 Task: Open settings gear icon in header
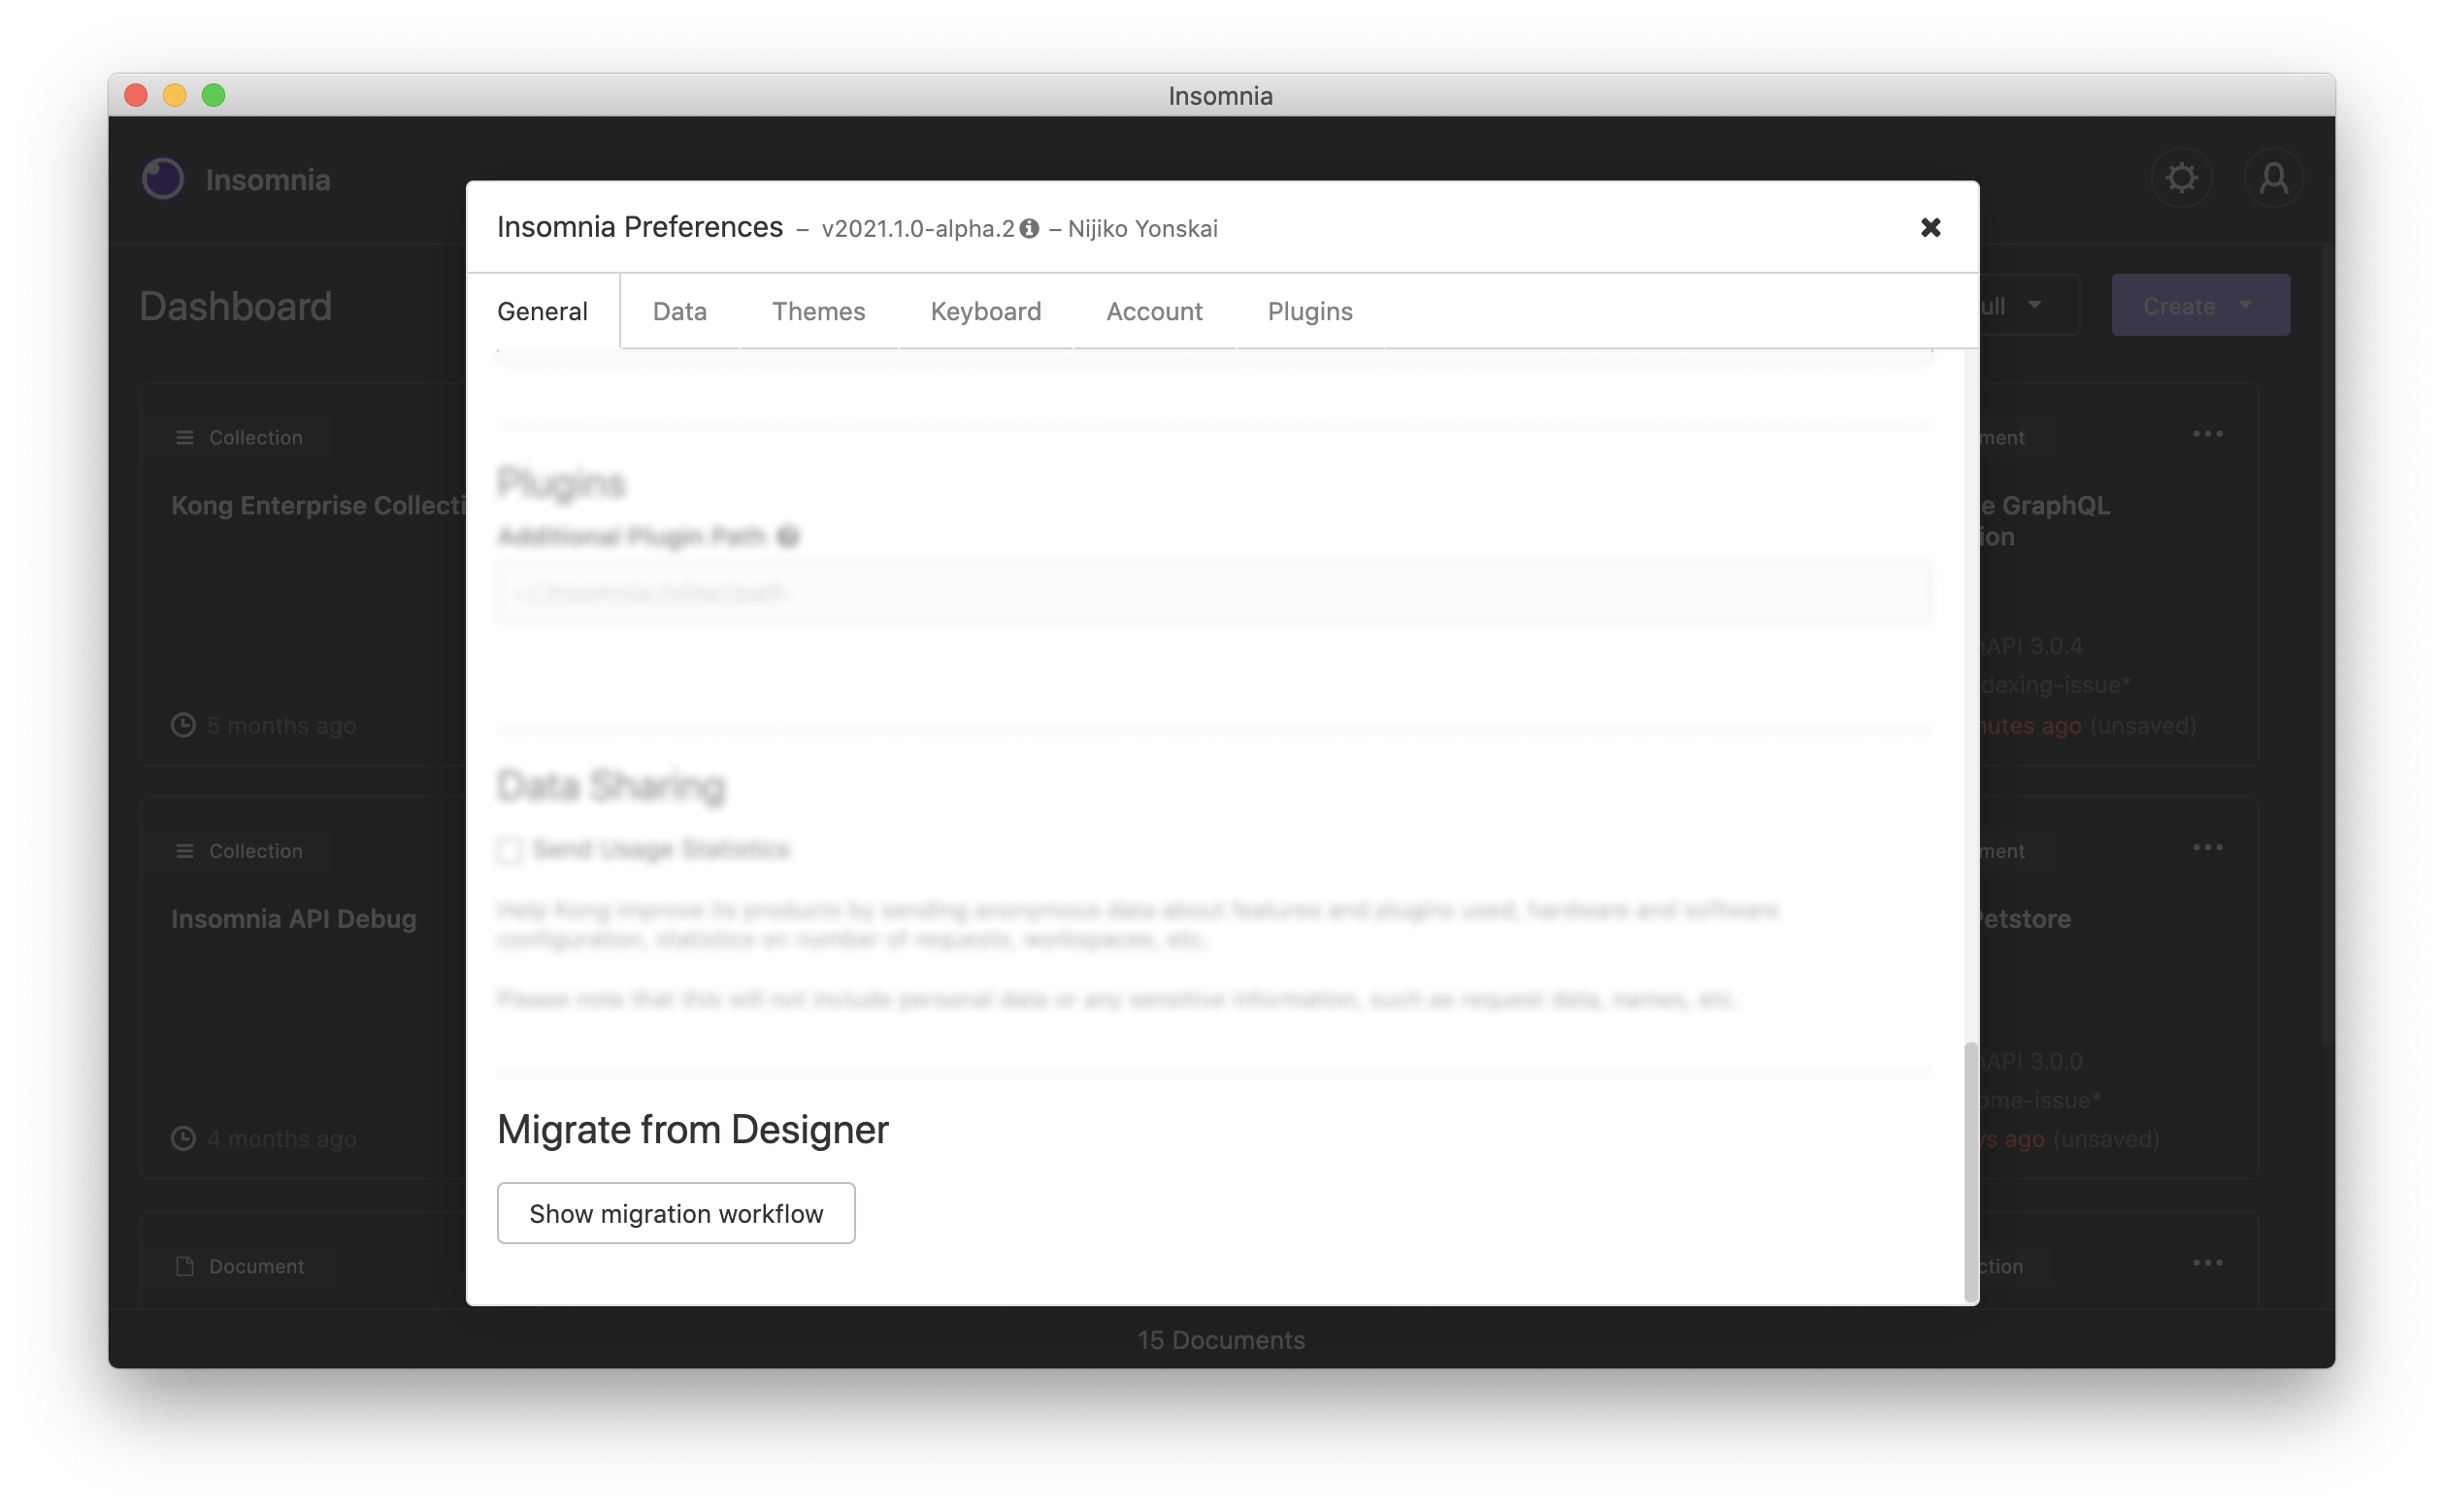2181,178
